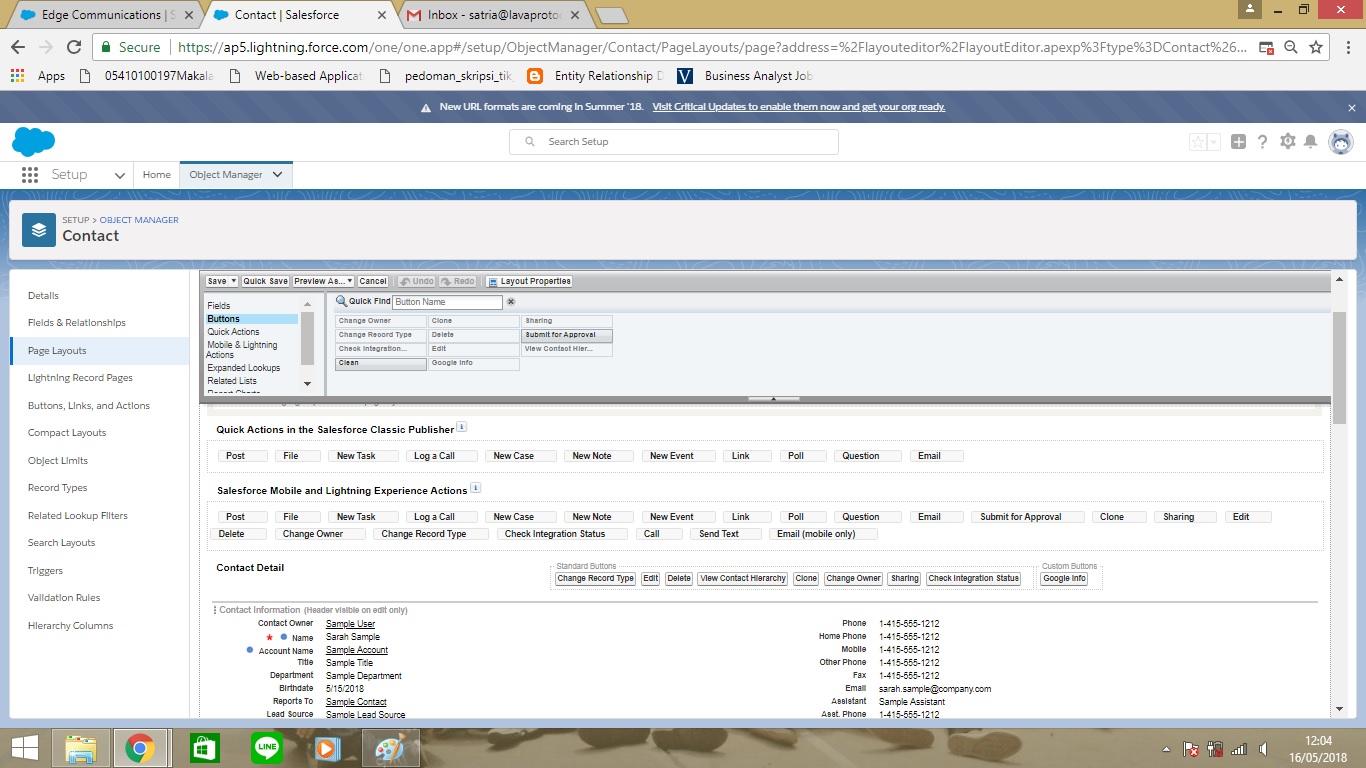This screenshot has height=768, width=1366.
Task: Open the user profile avatar
Action: click(x=1340, y=142)
